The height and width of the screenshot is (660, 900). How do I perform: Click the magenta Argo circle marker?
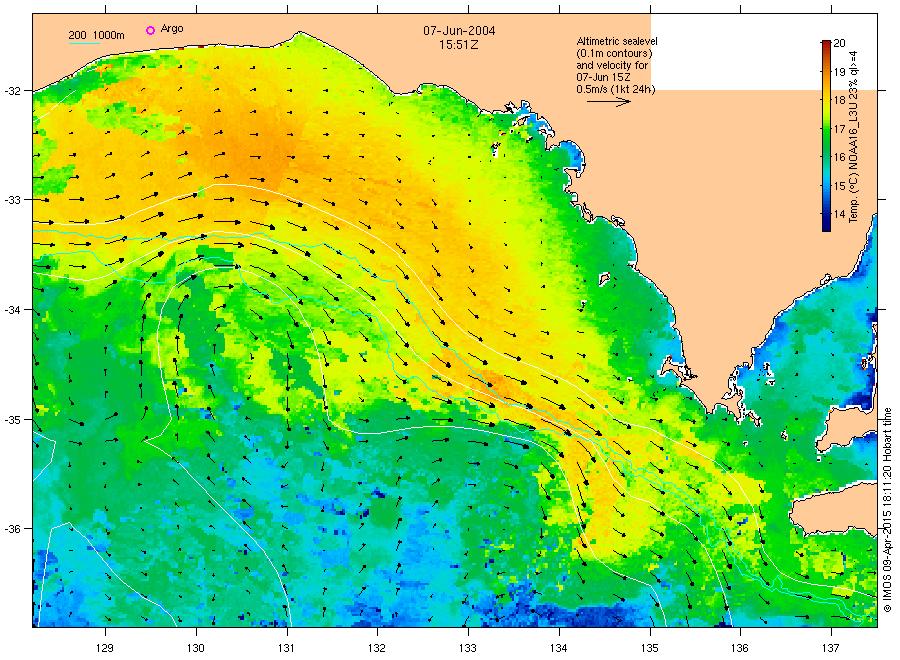click(x=150, y=30)
